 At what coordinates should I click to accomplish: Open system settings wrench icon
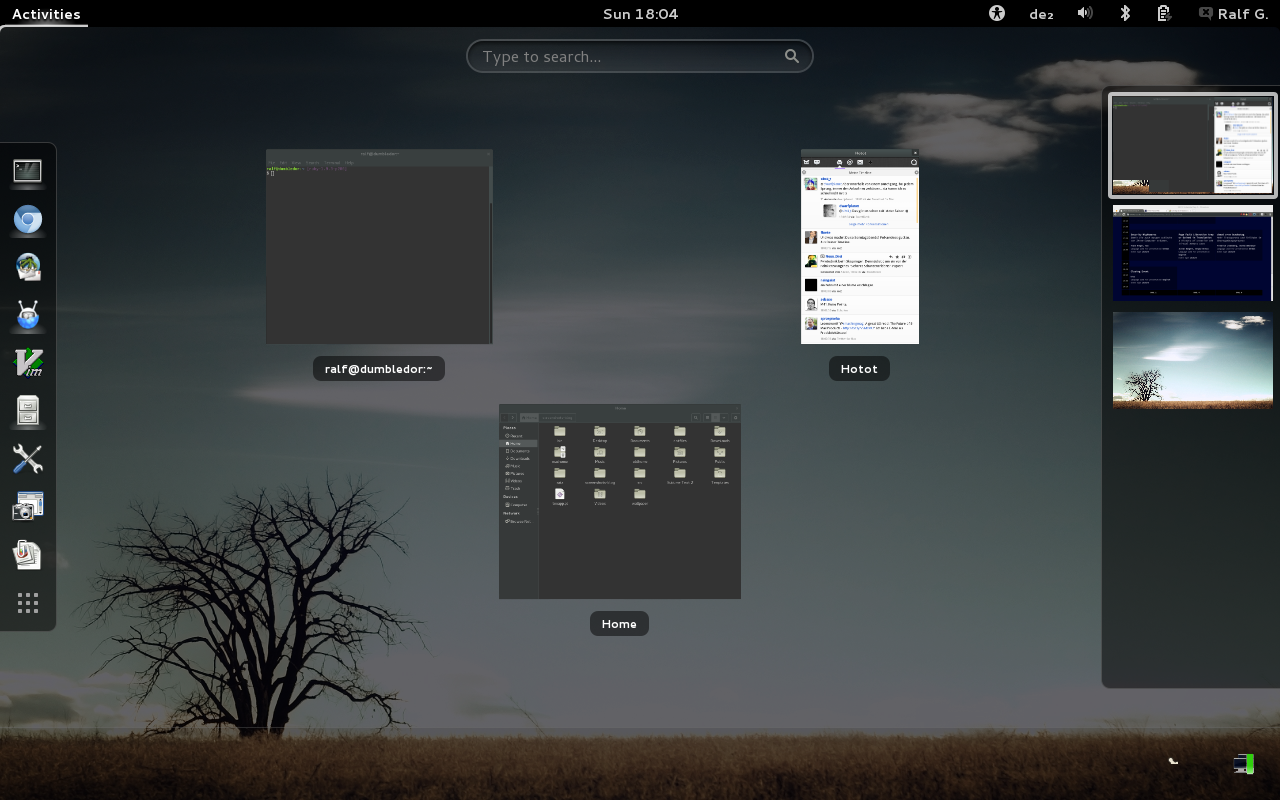click(28, 459)
